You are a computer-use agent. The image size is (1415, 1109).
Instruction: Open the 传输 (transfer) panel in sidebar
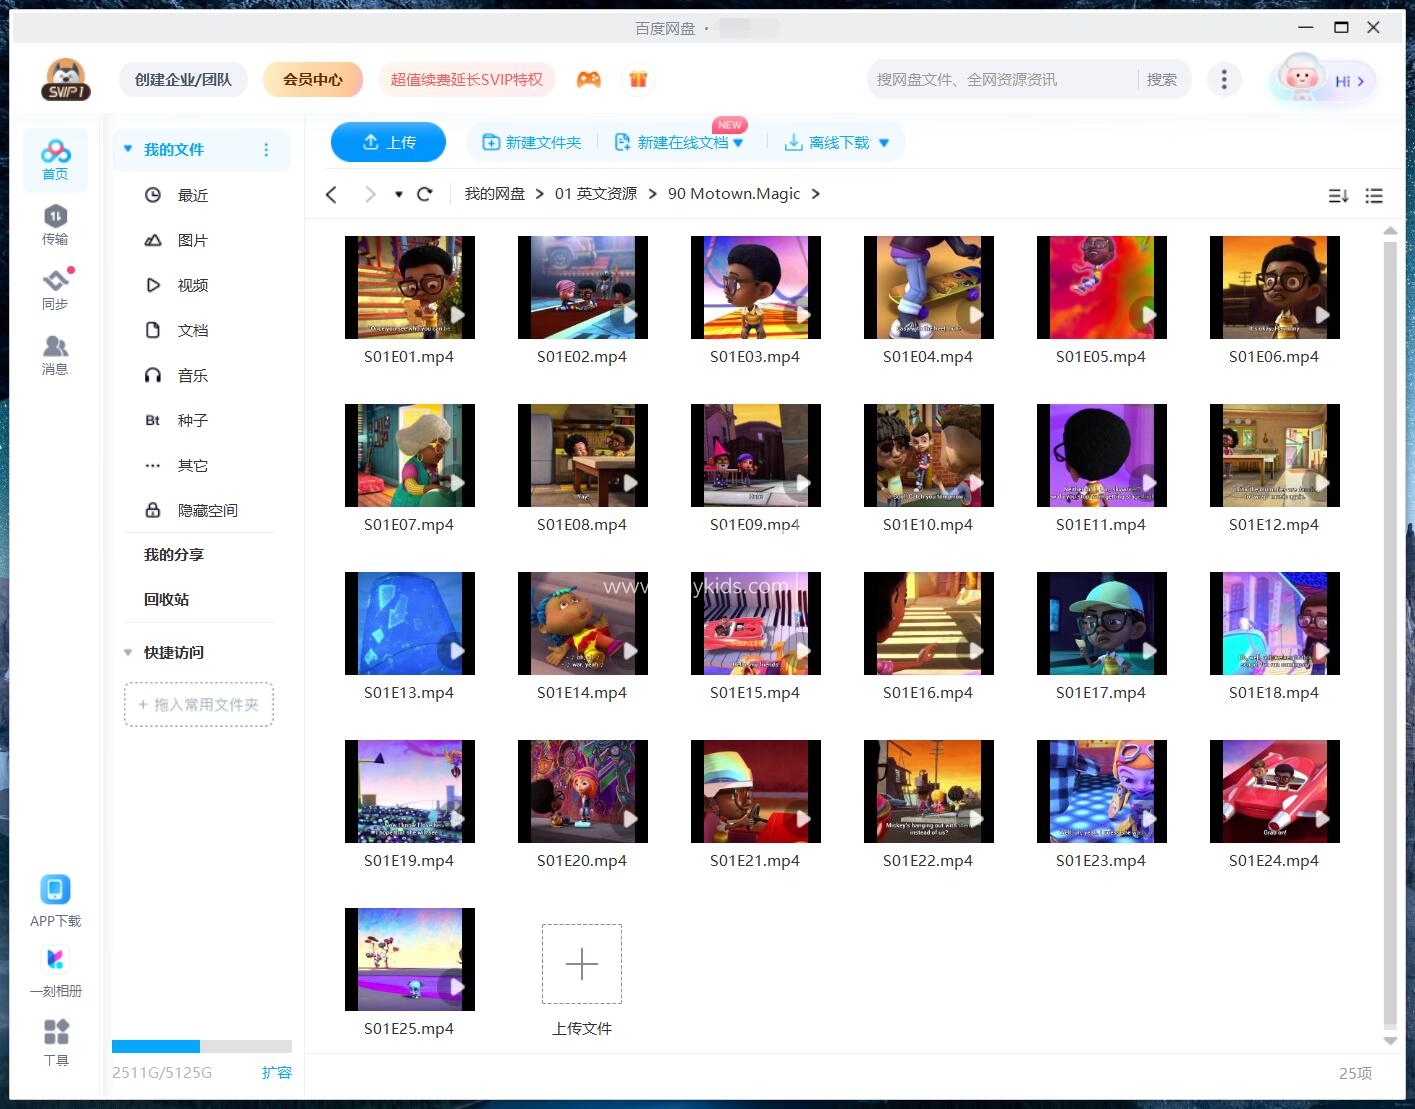(x=56, y=225)
